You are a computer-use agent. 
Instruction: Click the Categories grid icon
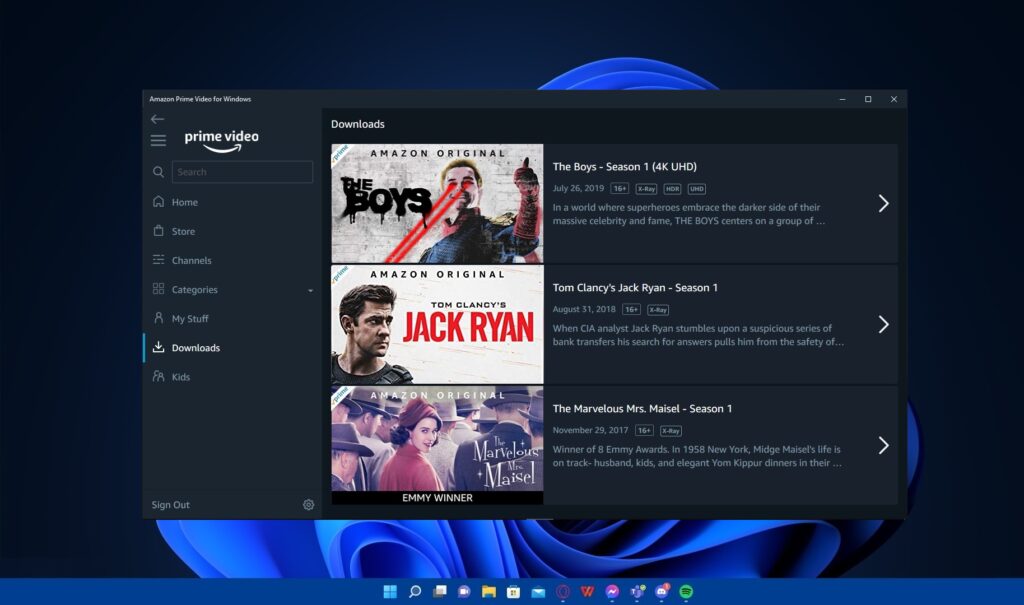pos(158,289)
